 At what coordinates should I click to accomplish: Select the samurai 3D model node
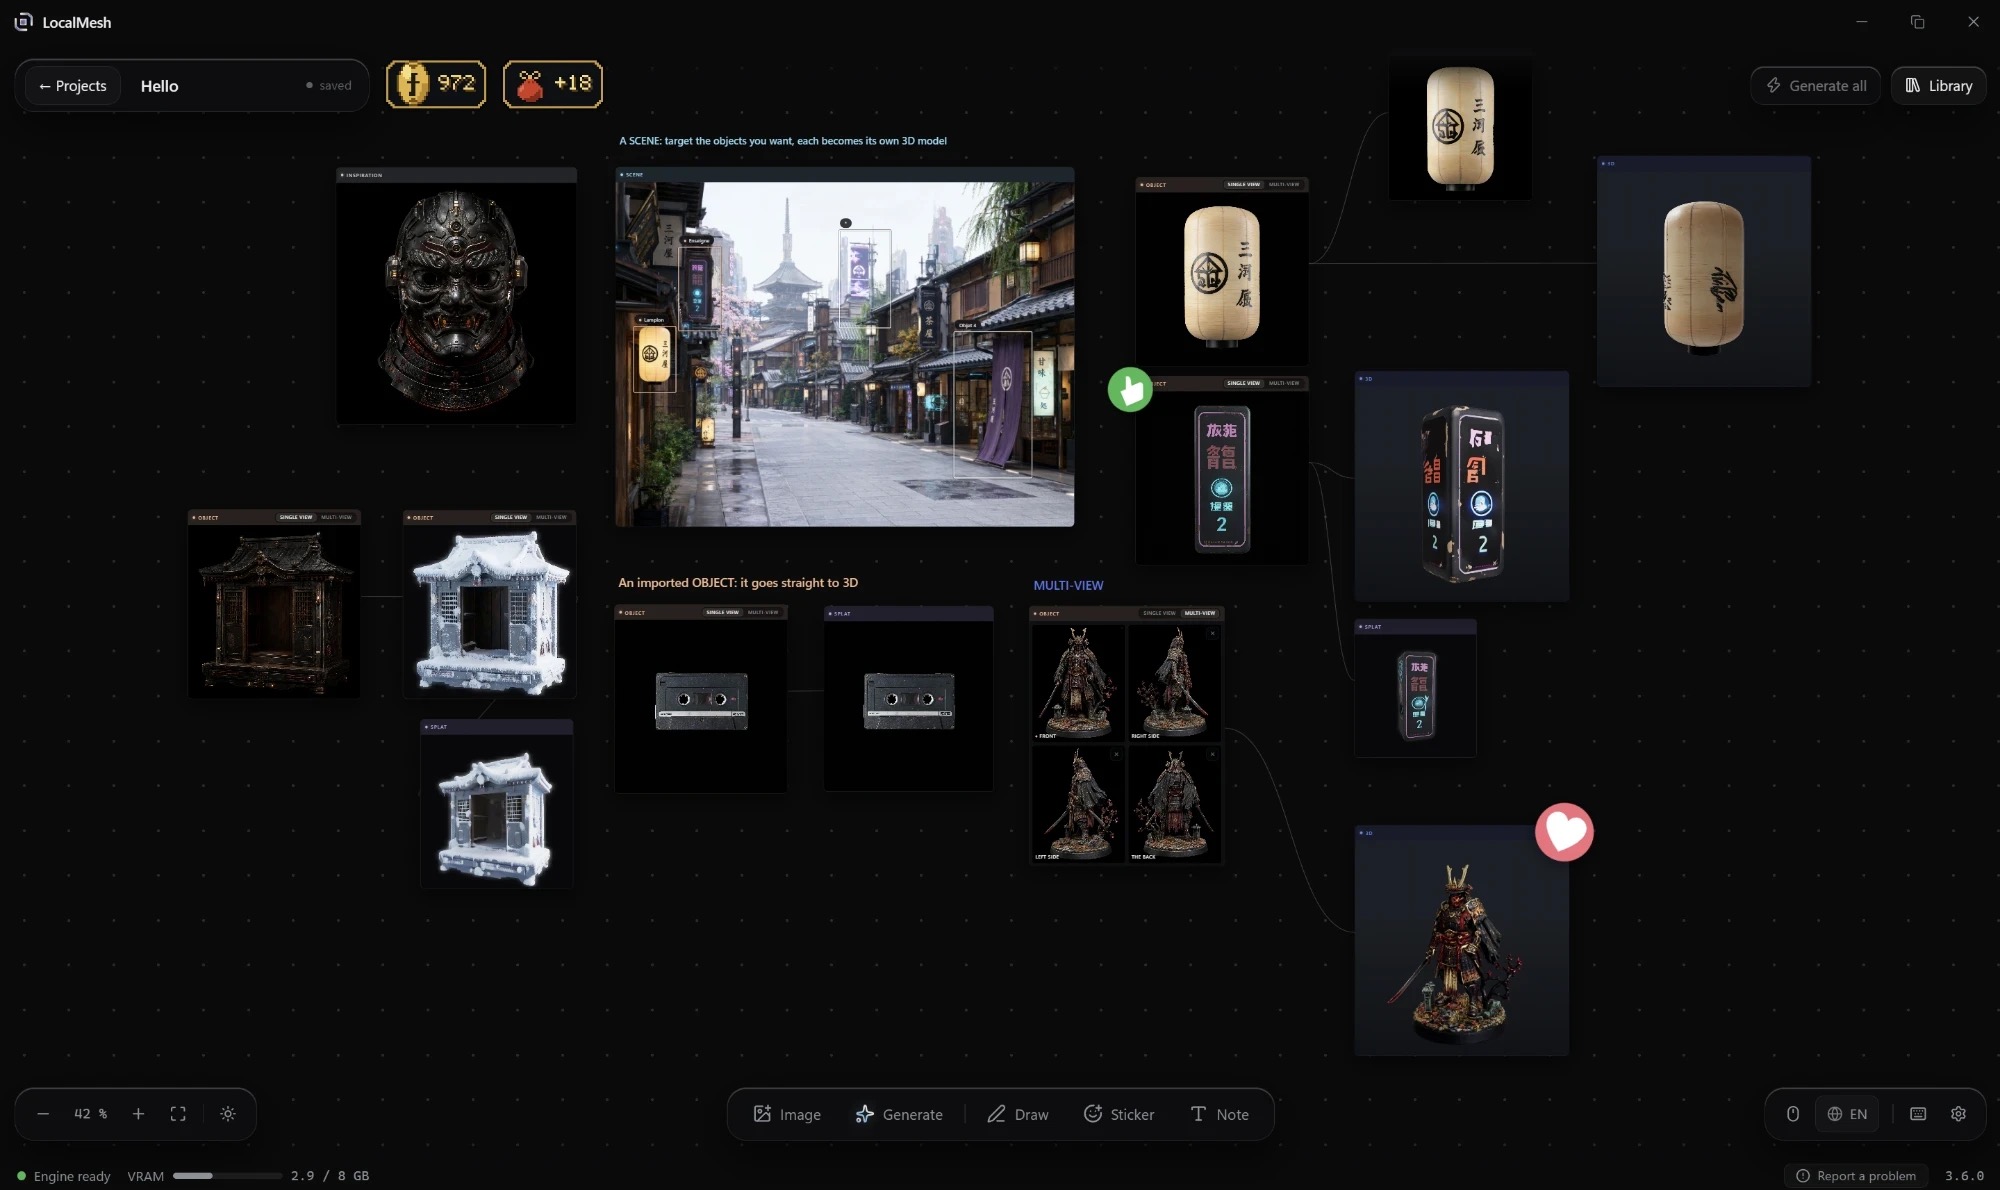pyautogui.click(x=1461, y=940)
